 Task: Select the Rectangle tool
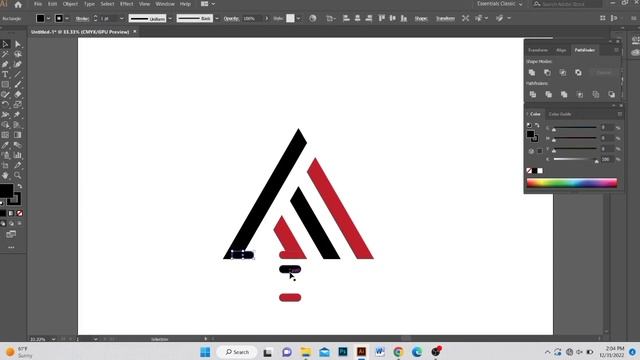[x=5, y=84]
